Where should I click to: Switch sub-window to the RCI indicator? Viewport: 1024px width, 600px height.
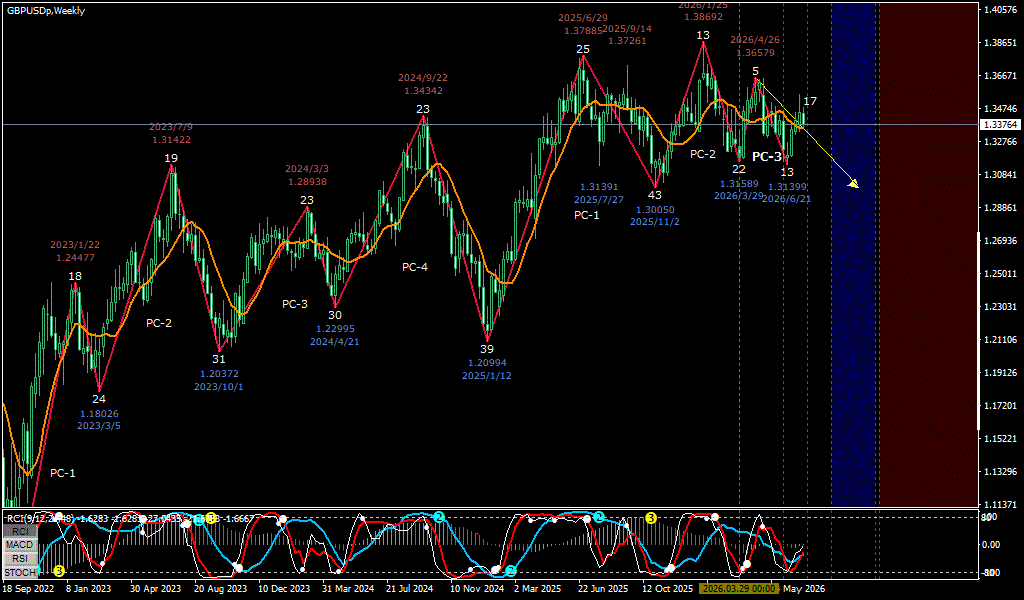20,531
